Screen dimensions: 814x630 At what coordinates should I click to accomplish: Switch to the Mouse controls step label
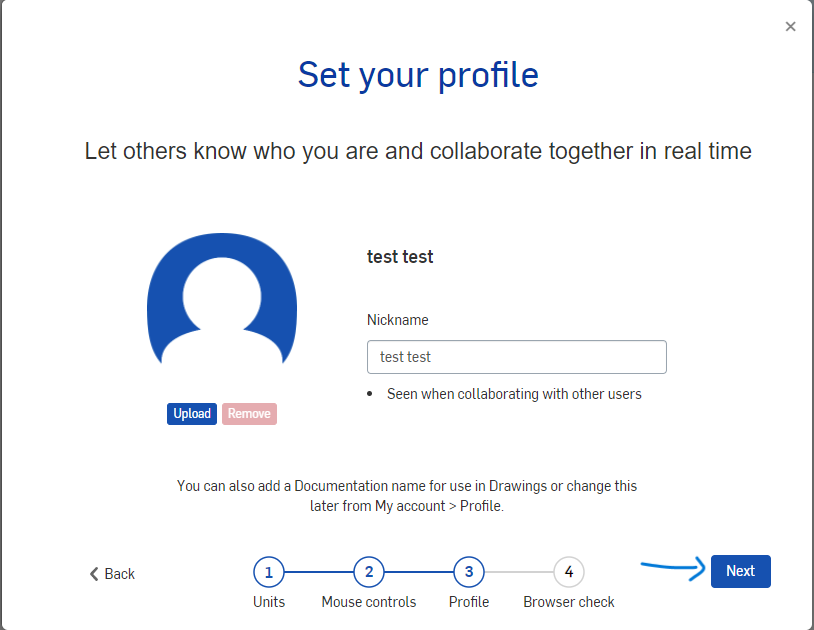coord(369,602)
